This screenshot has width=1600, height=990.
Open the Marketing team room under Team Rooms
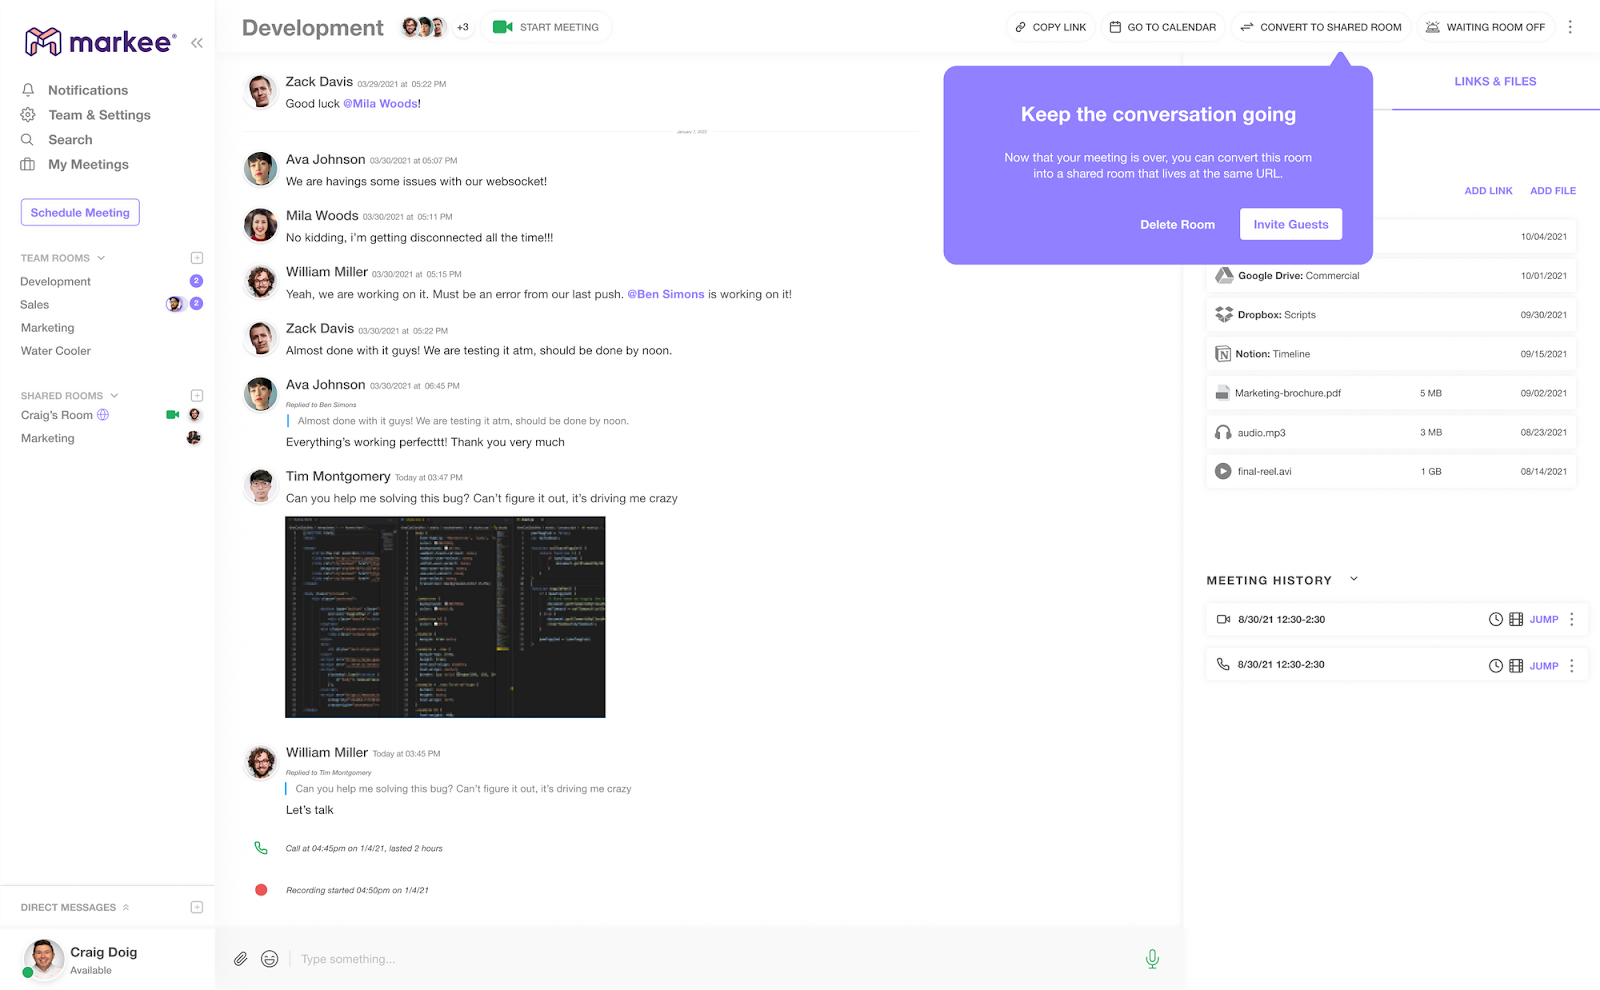48,328
